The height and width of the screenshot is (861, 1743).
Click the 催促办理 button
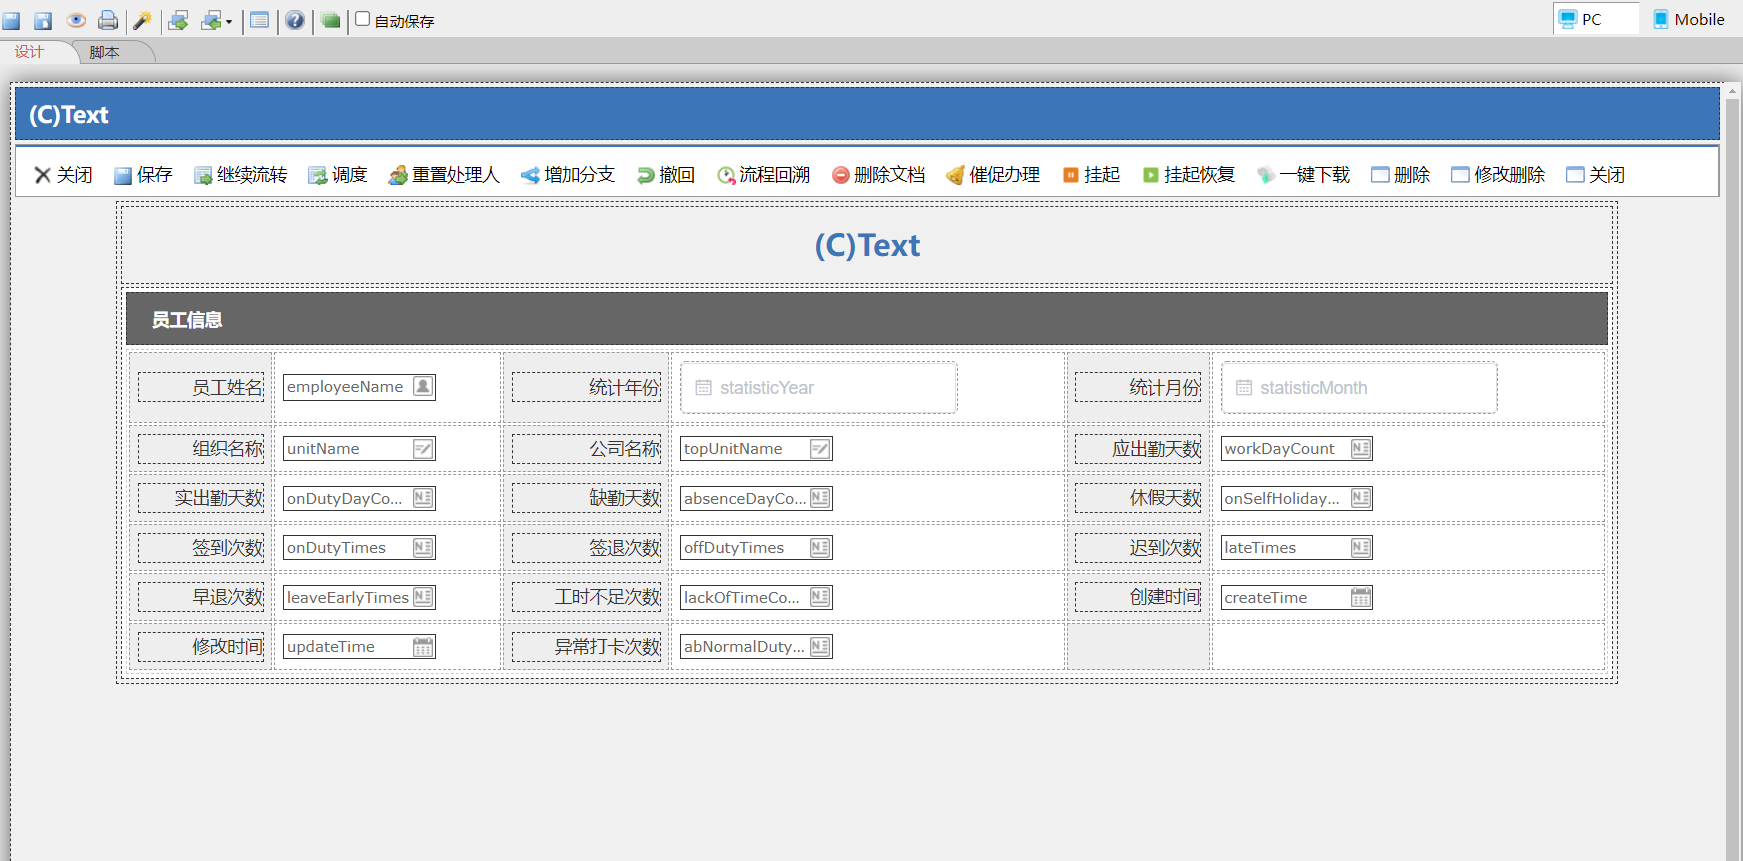[993, 175]
